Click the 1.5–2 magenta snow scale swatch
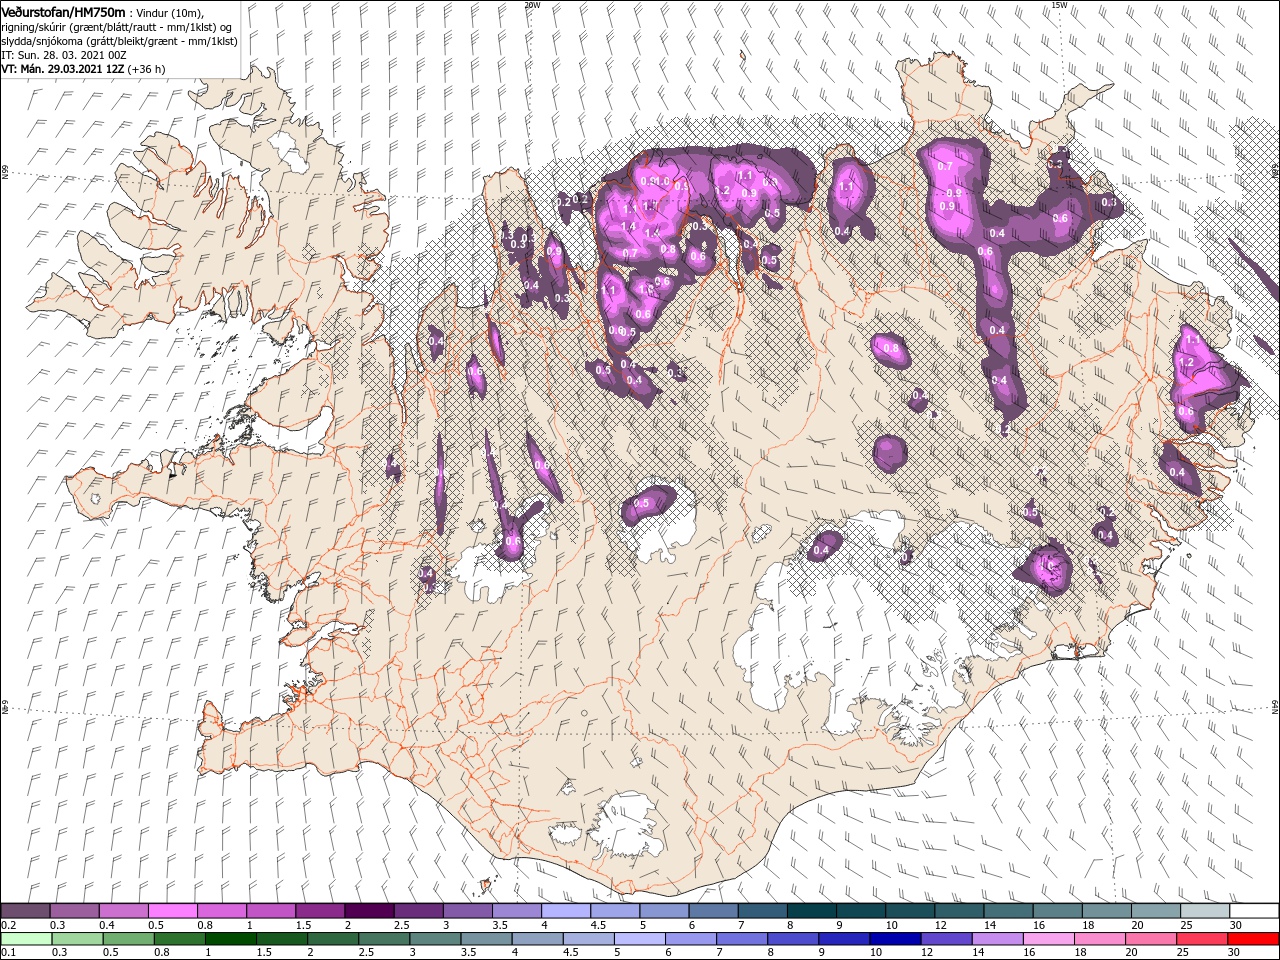The height and width of the screenshot is (960, 1280). tap(320, 911)
